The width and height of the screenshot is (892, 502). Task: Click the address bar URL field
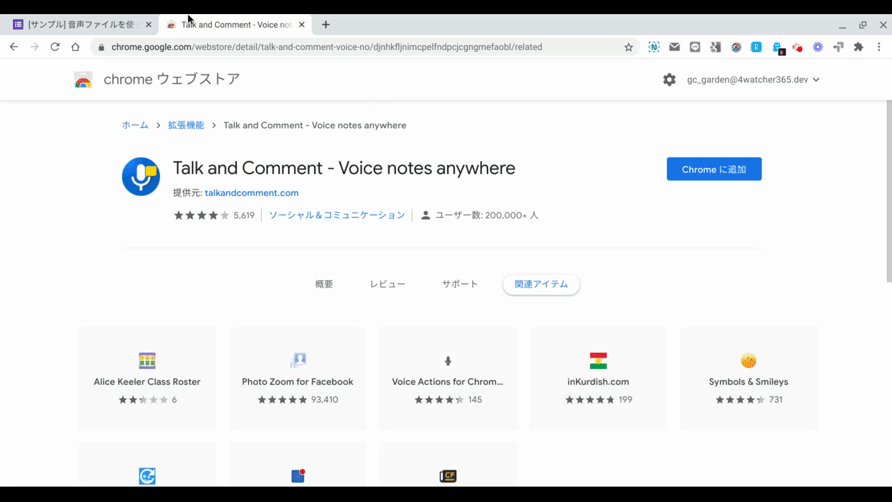pos(364,47)
